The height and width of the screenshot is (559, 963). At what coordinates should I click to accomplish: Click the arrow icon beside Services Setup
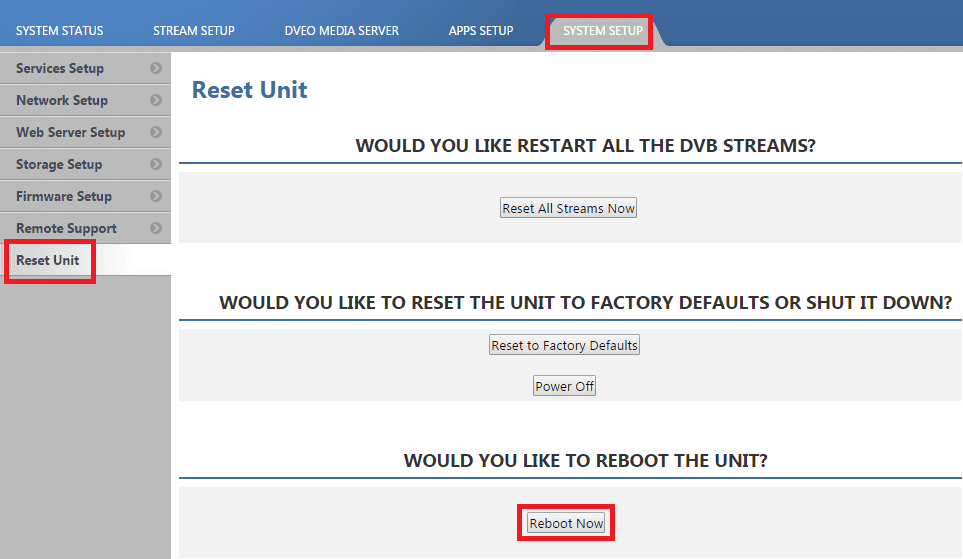pyautogui.click(x=156, y=68)
